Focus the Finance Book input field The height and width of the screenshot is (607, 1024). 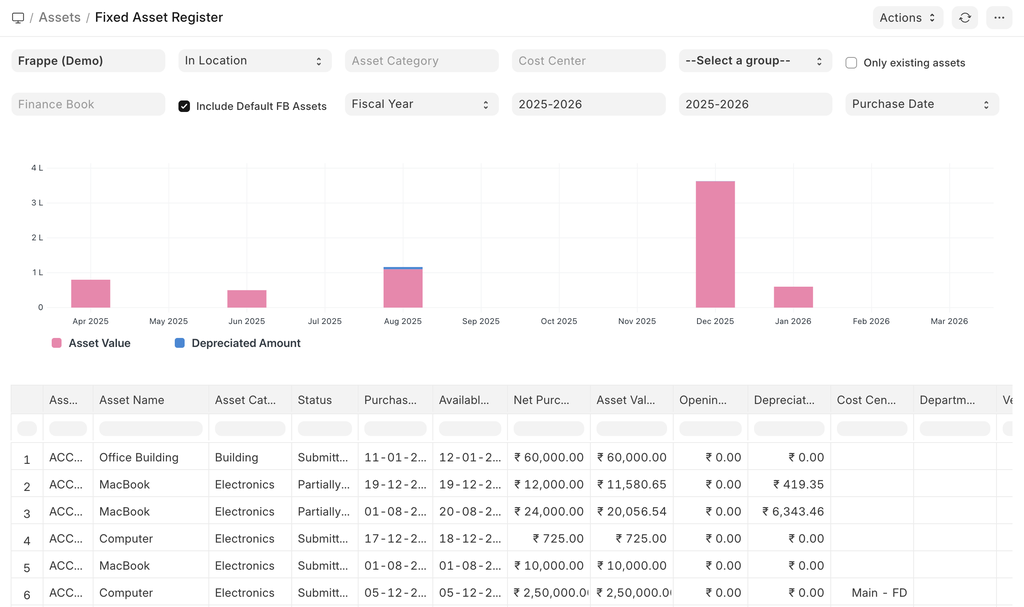pyautogui.click(x=88, y=104)
